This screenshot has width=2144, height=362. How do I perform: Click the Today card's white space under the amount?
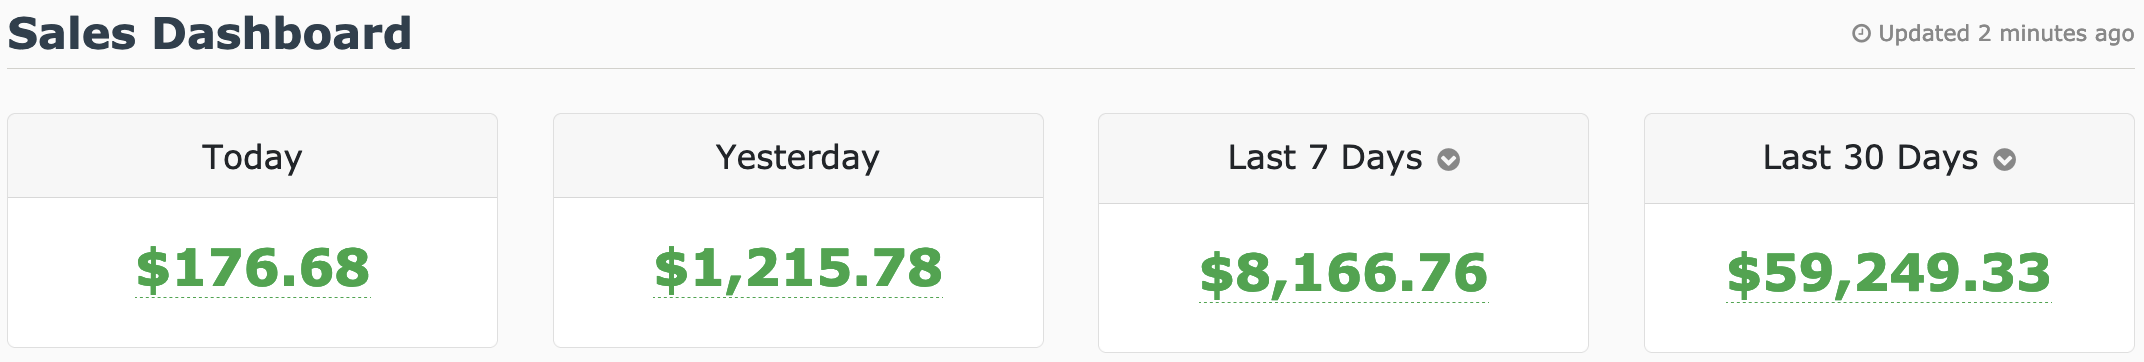252,323
